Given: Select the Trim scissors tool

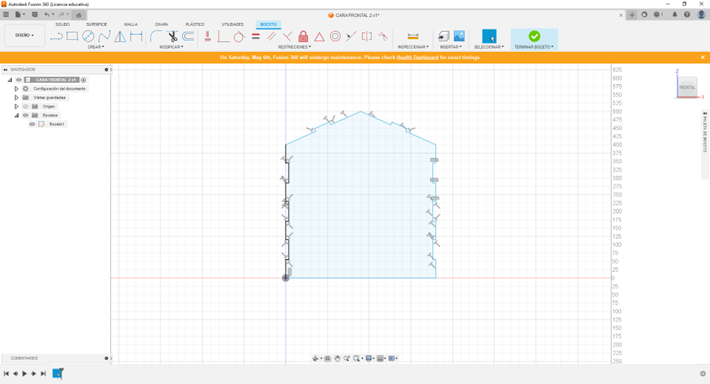Looking at the screenshot, I should 172,36.
